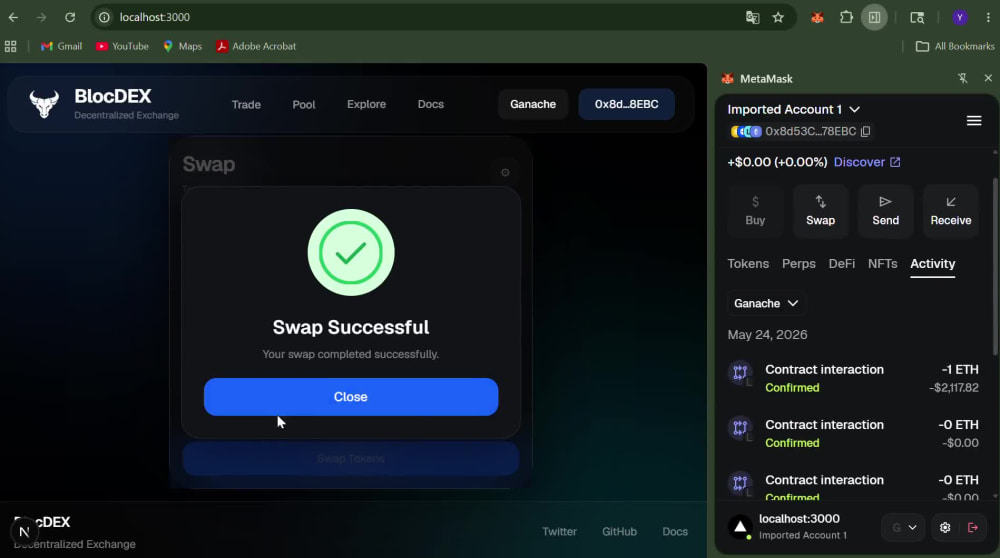Click the MetaMask Send button

pyautogui.click(x=885, y=211)
